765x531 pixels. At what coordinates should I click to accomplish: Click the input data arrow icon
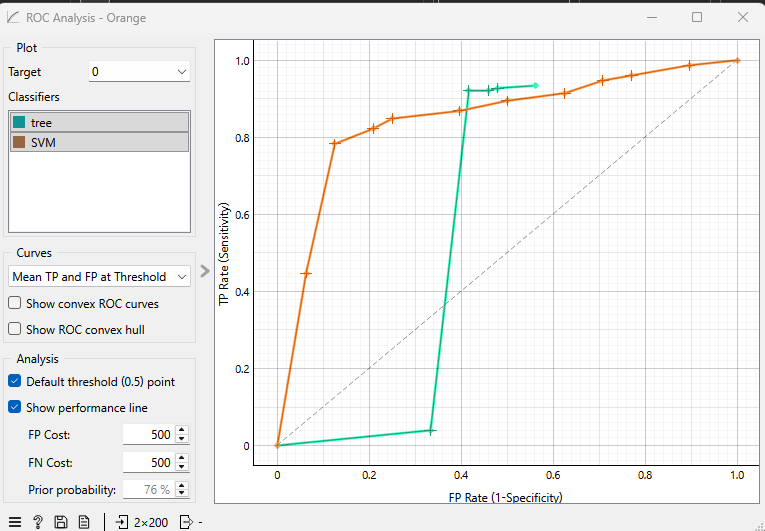coord(122,521)
